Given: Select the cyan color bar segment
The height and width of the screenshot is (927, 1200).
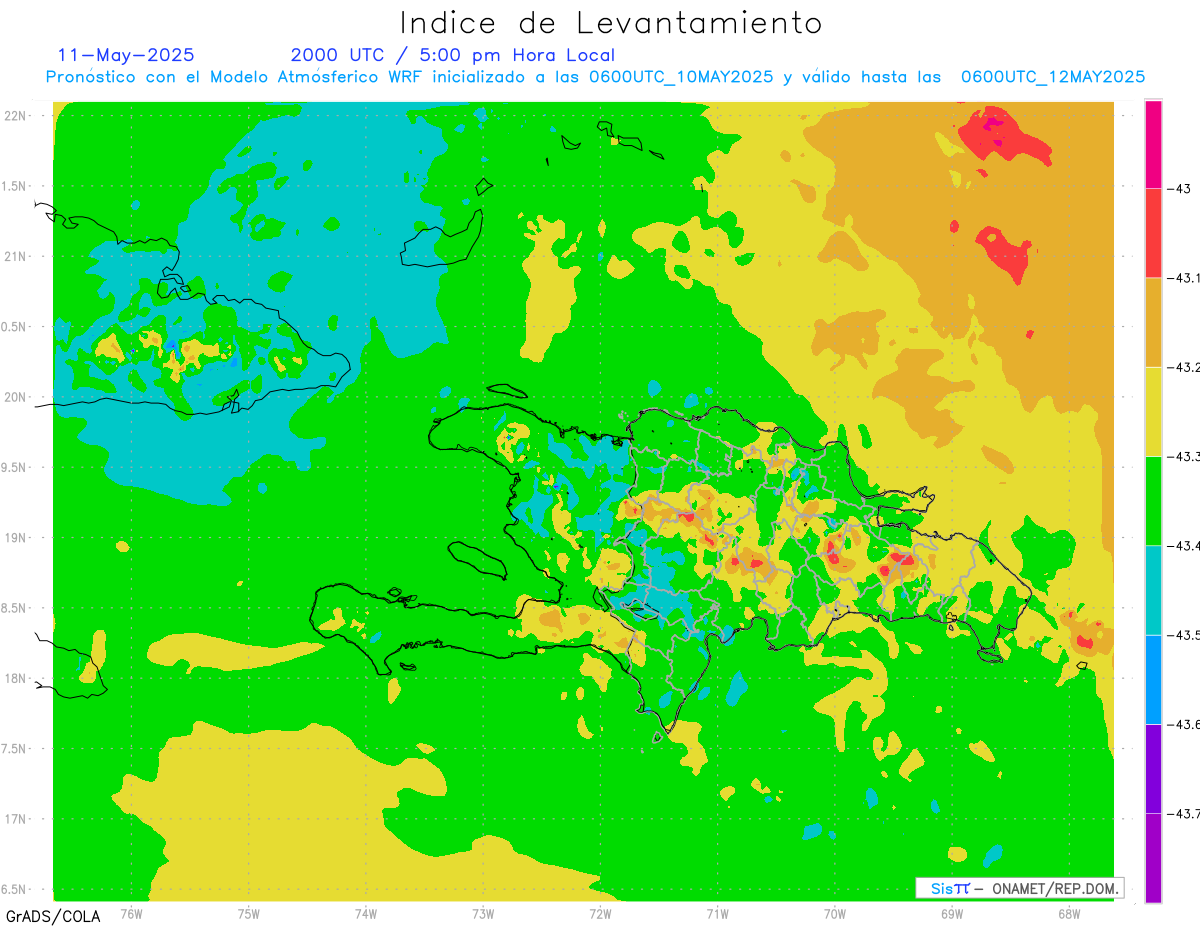Looking at the screenshot, I should pyautogui.click(x=1153, y=589).
